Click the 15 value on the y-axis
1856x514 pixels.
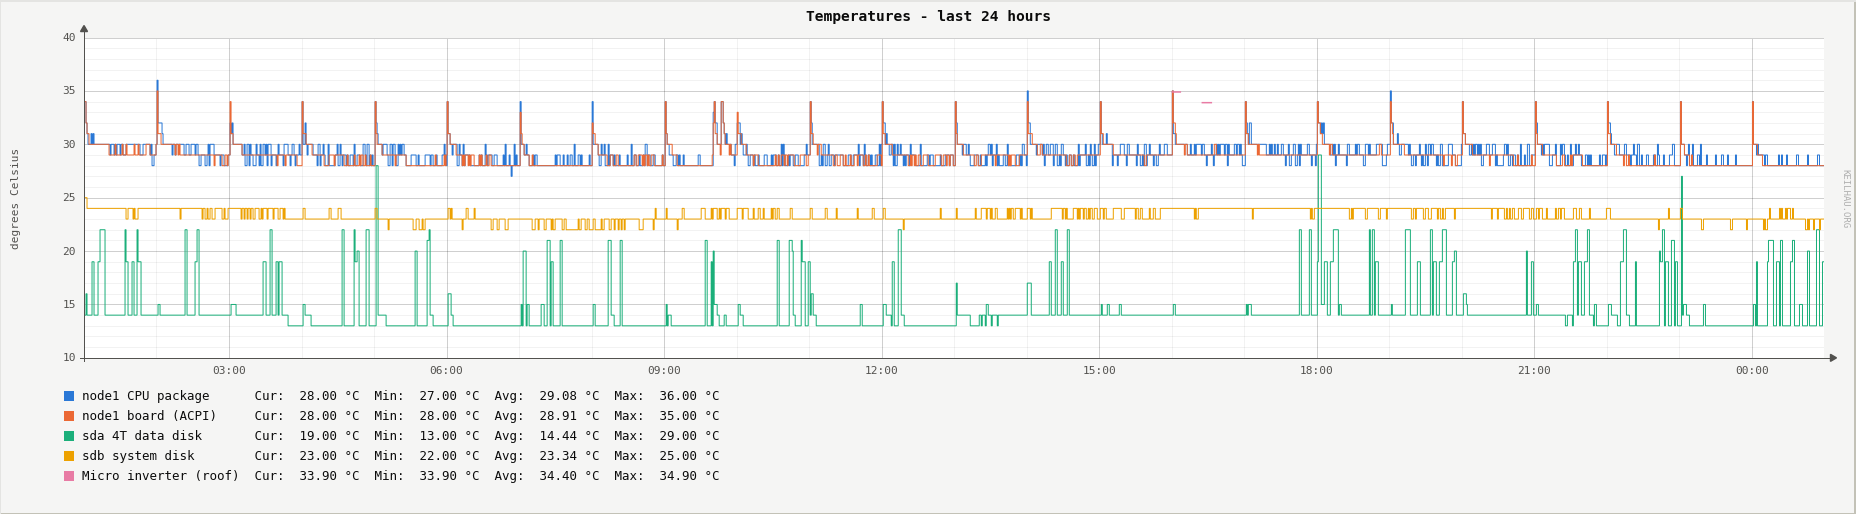69,305
